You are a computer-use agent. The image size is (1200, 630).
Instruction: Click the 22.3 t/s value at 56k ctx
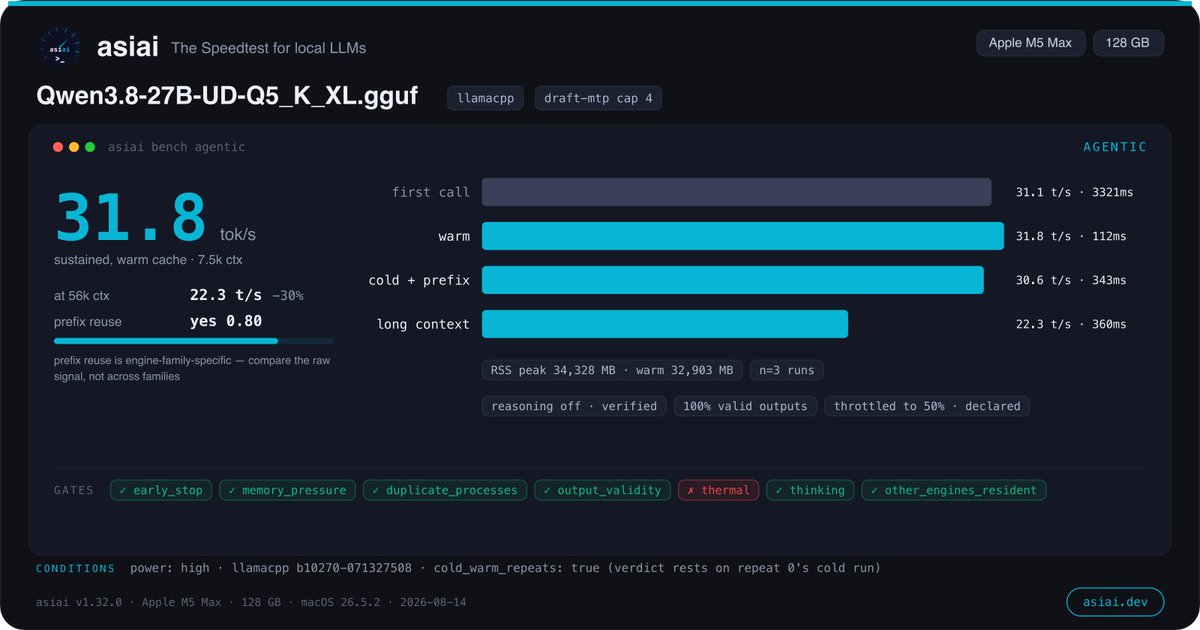[x=226, y=295]
